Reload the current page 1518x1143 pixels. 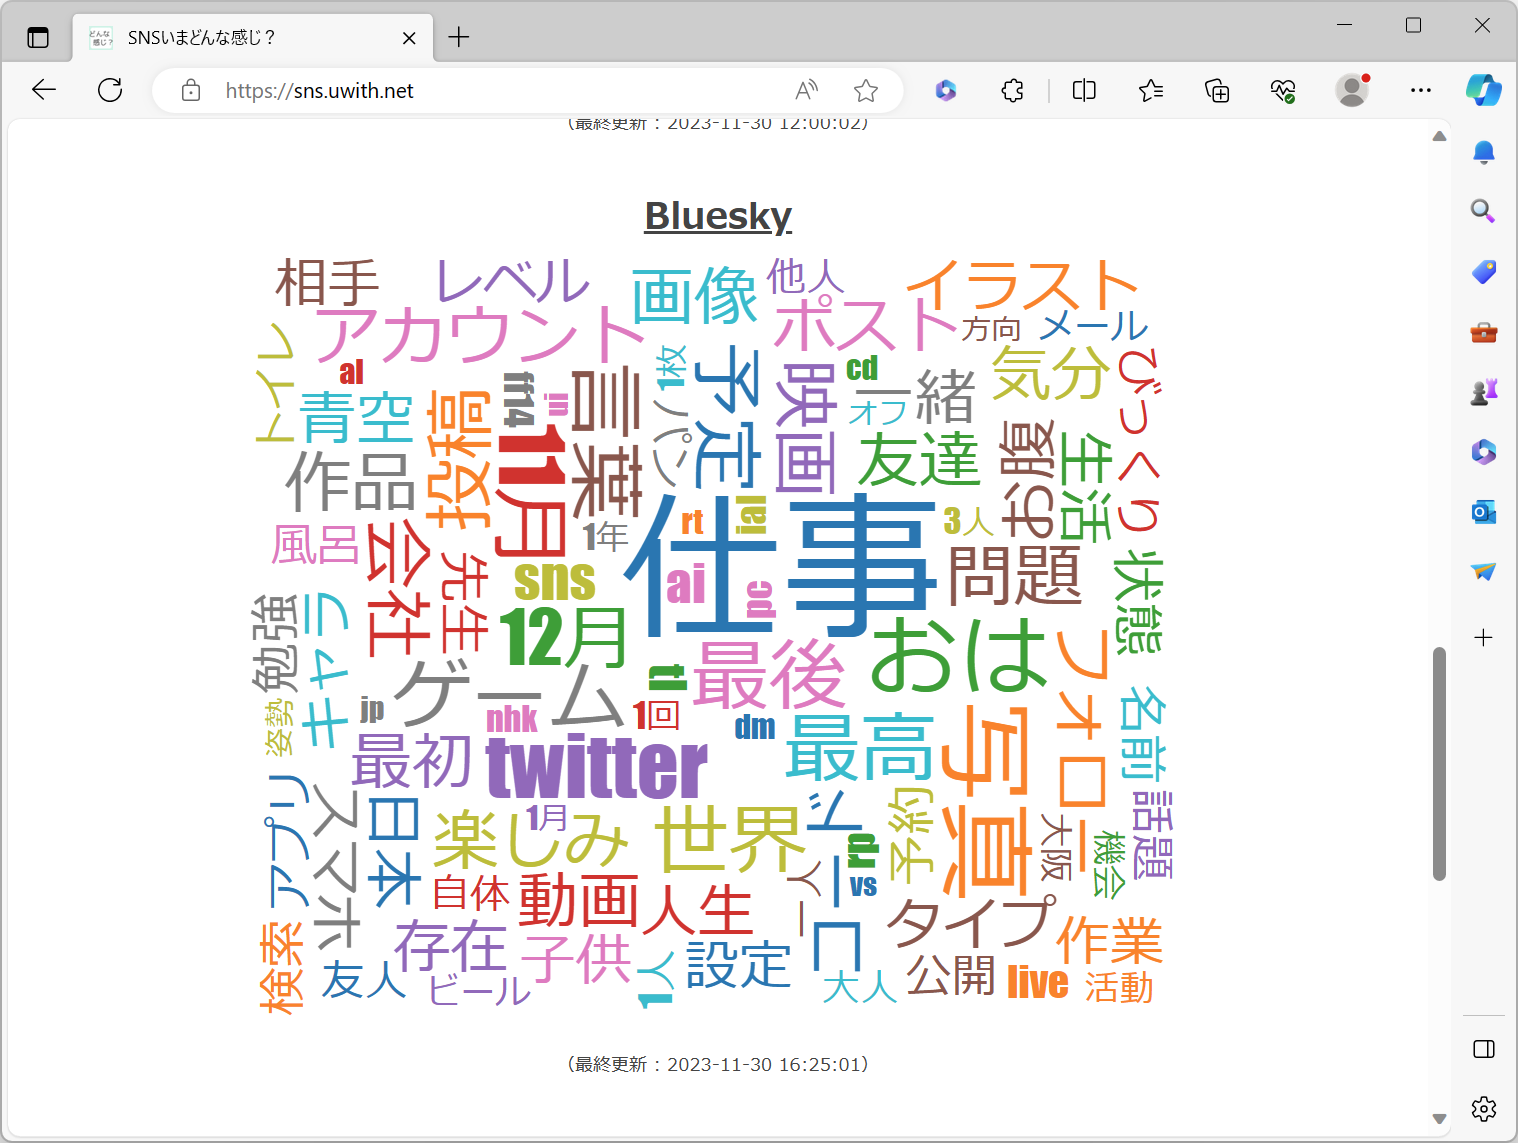pyautogui.click(x=110, y=90)
